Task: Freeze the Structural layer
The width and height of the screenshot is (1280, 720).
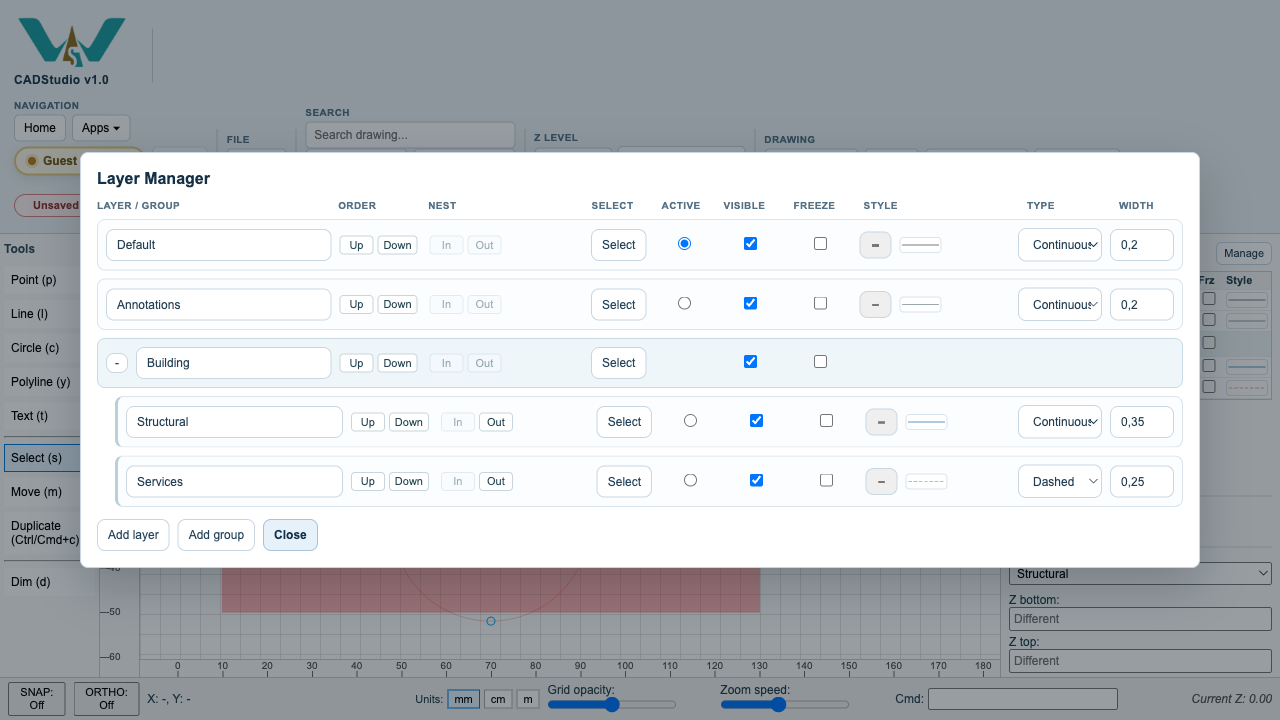Action: tap(826, 421)
